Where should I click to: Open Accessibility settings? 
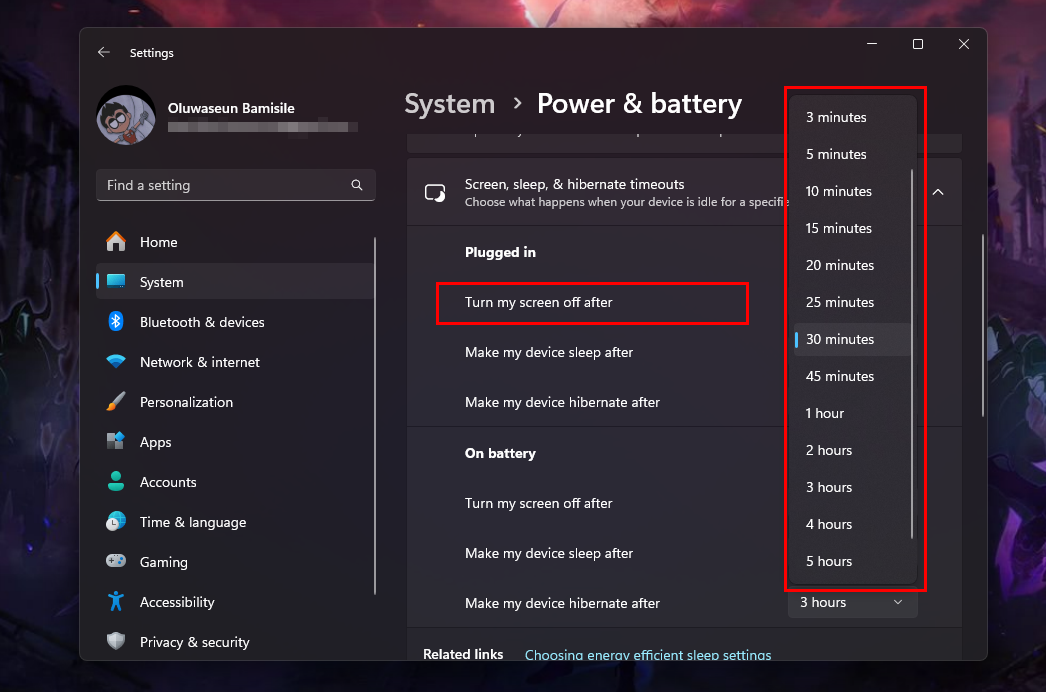(x=177, y=602)
